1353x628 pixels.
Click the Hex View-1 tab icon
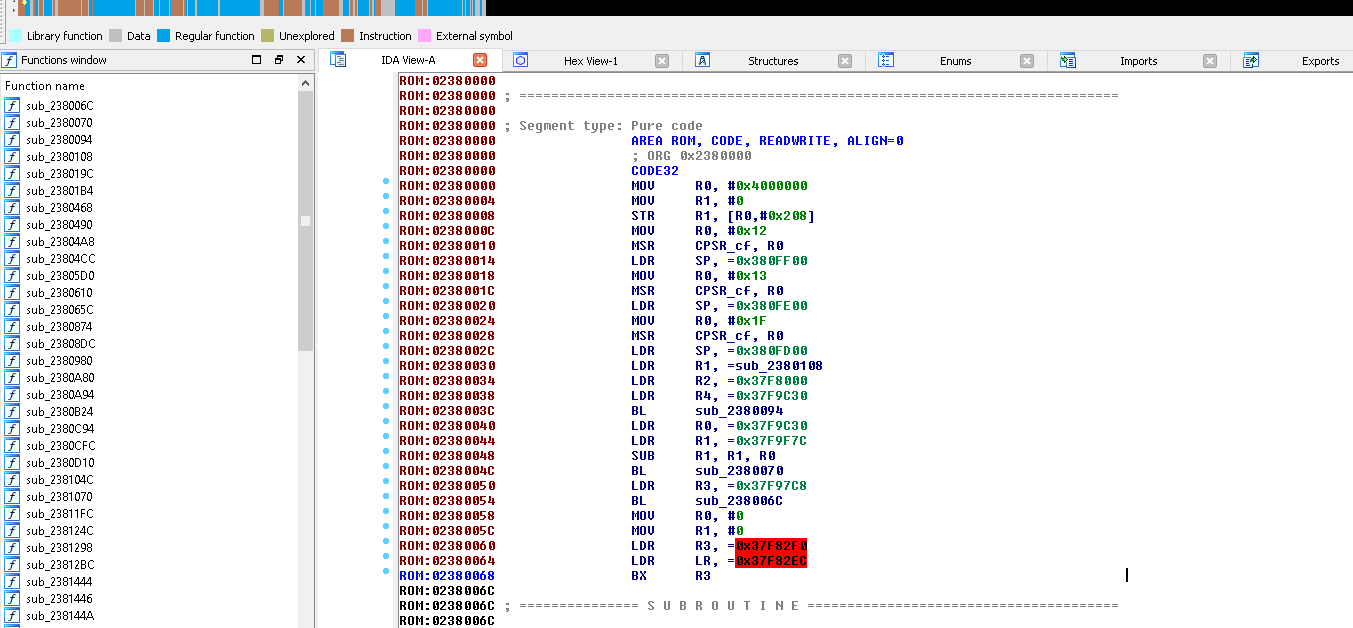click(520, 60)
